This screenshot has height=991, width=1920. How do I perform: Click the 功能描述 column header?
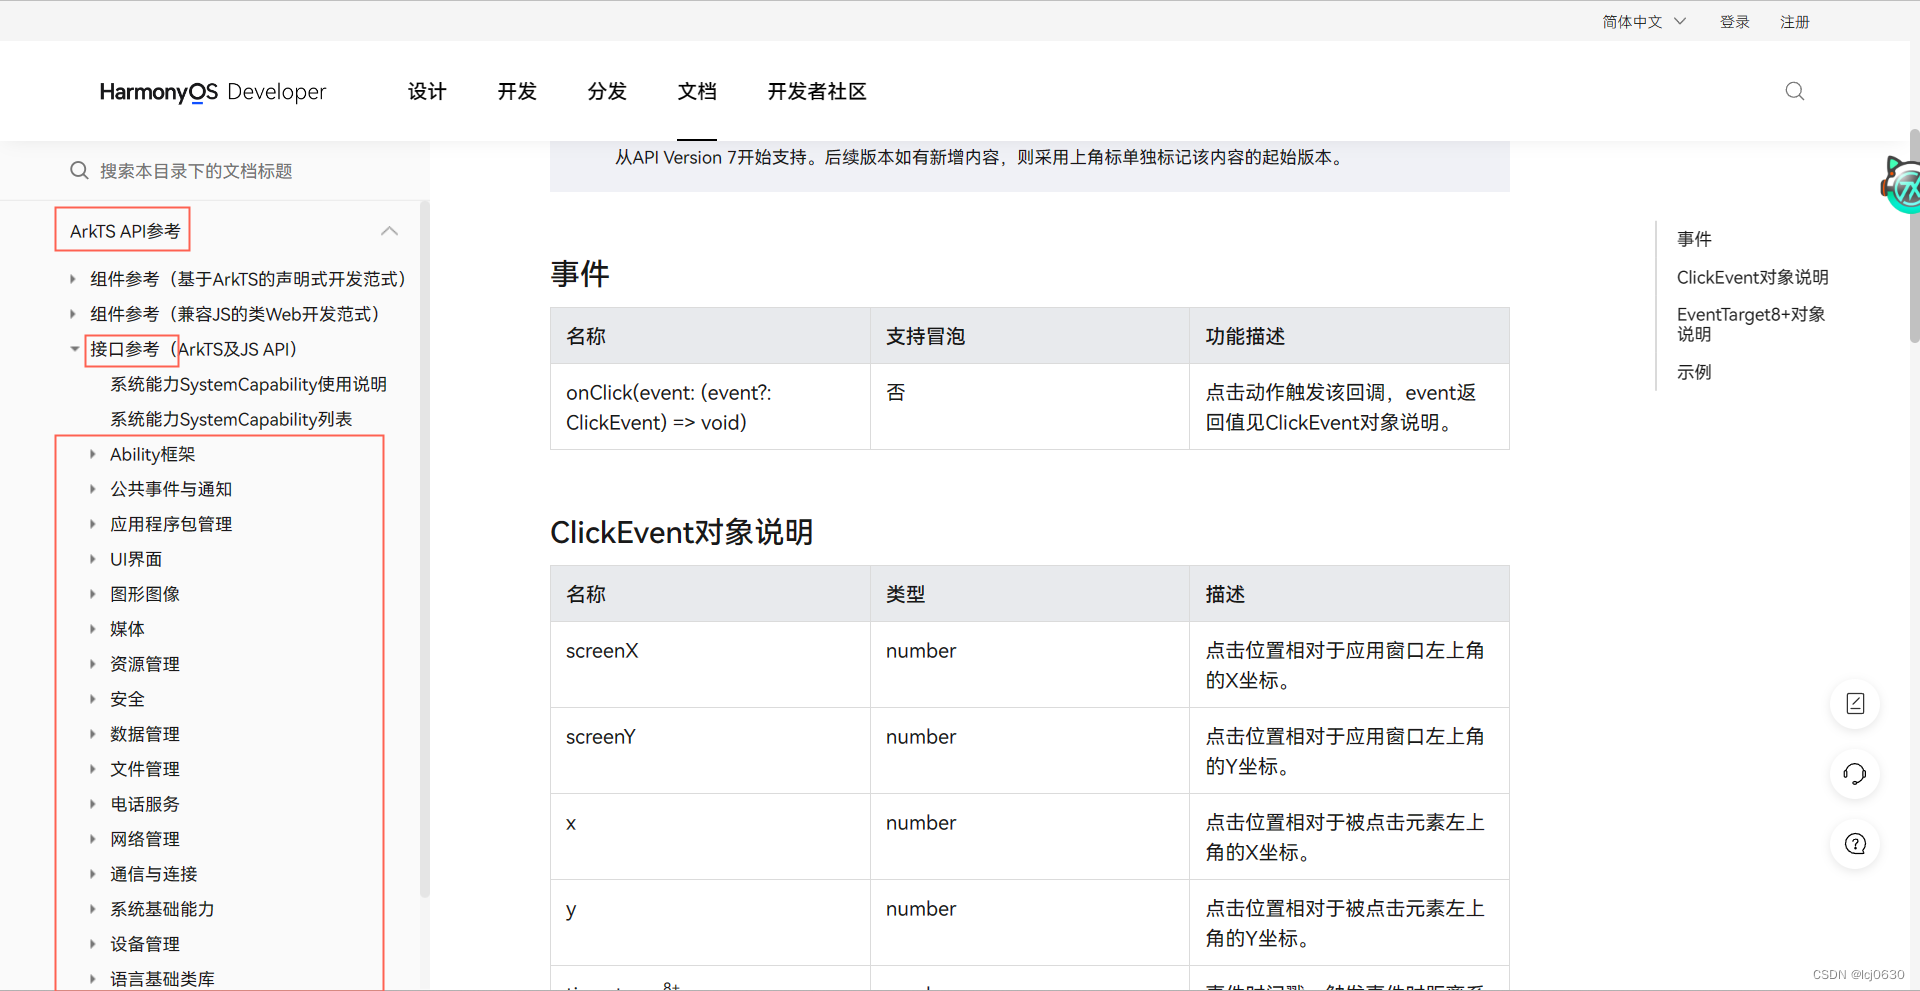click(1349, 336)
